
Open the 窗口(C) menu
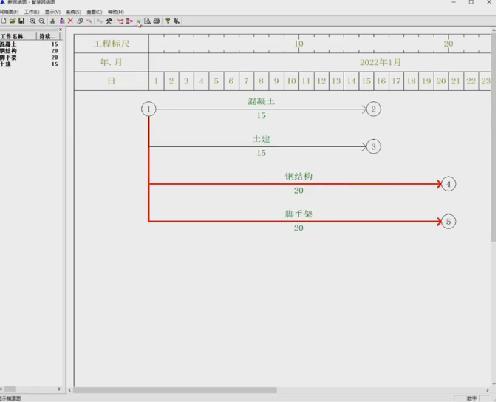pyautogui.click(x=94, y=12)
